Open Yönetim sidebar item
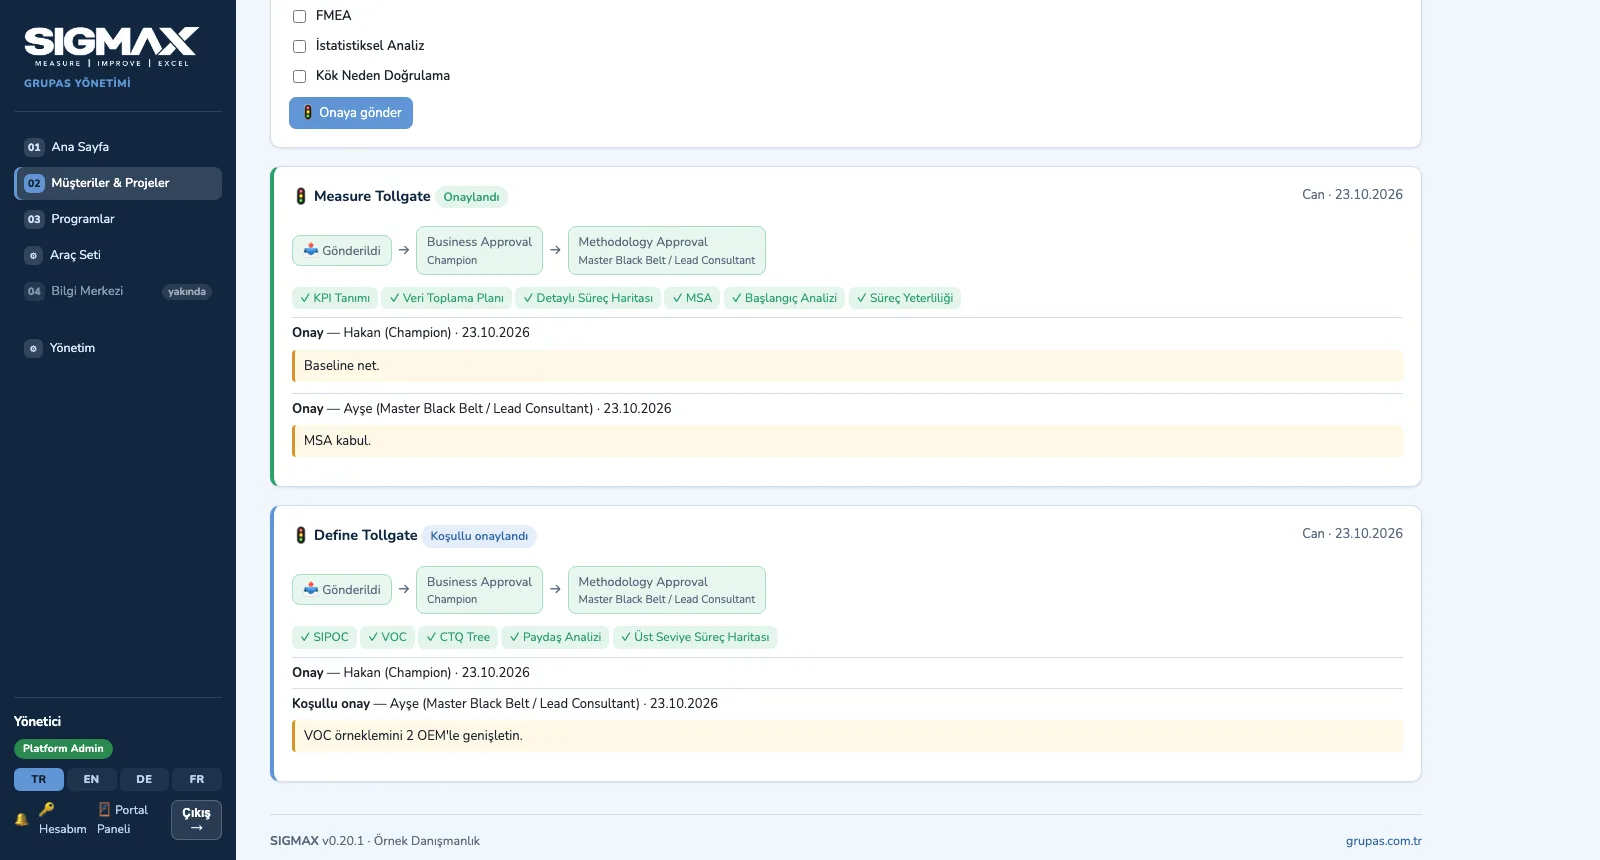 (118, 348)
